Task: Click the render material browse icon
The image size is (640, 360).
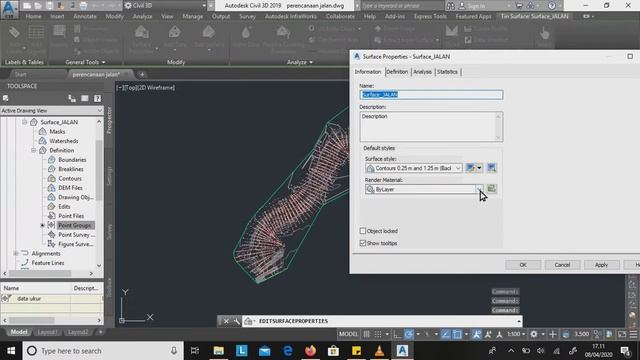Action: [491, 189]
